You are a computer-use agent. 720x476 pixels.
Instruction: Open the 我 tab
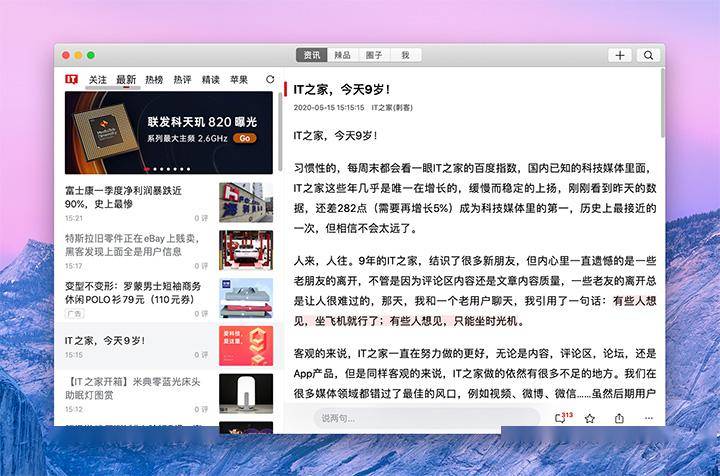coord(405,55)
